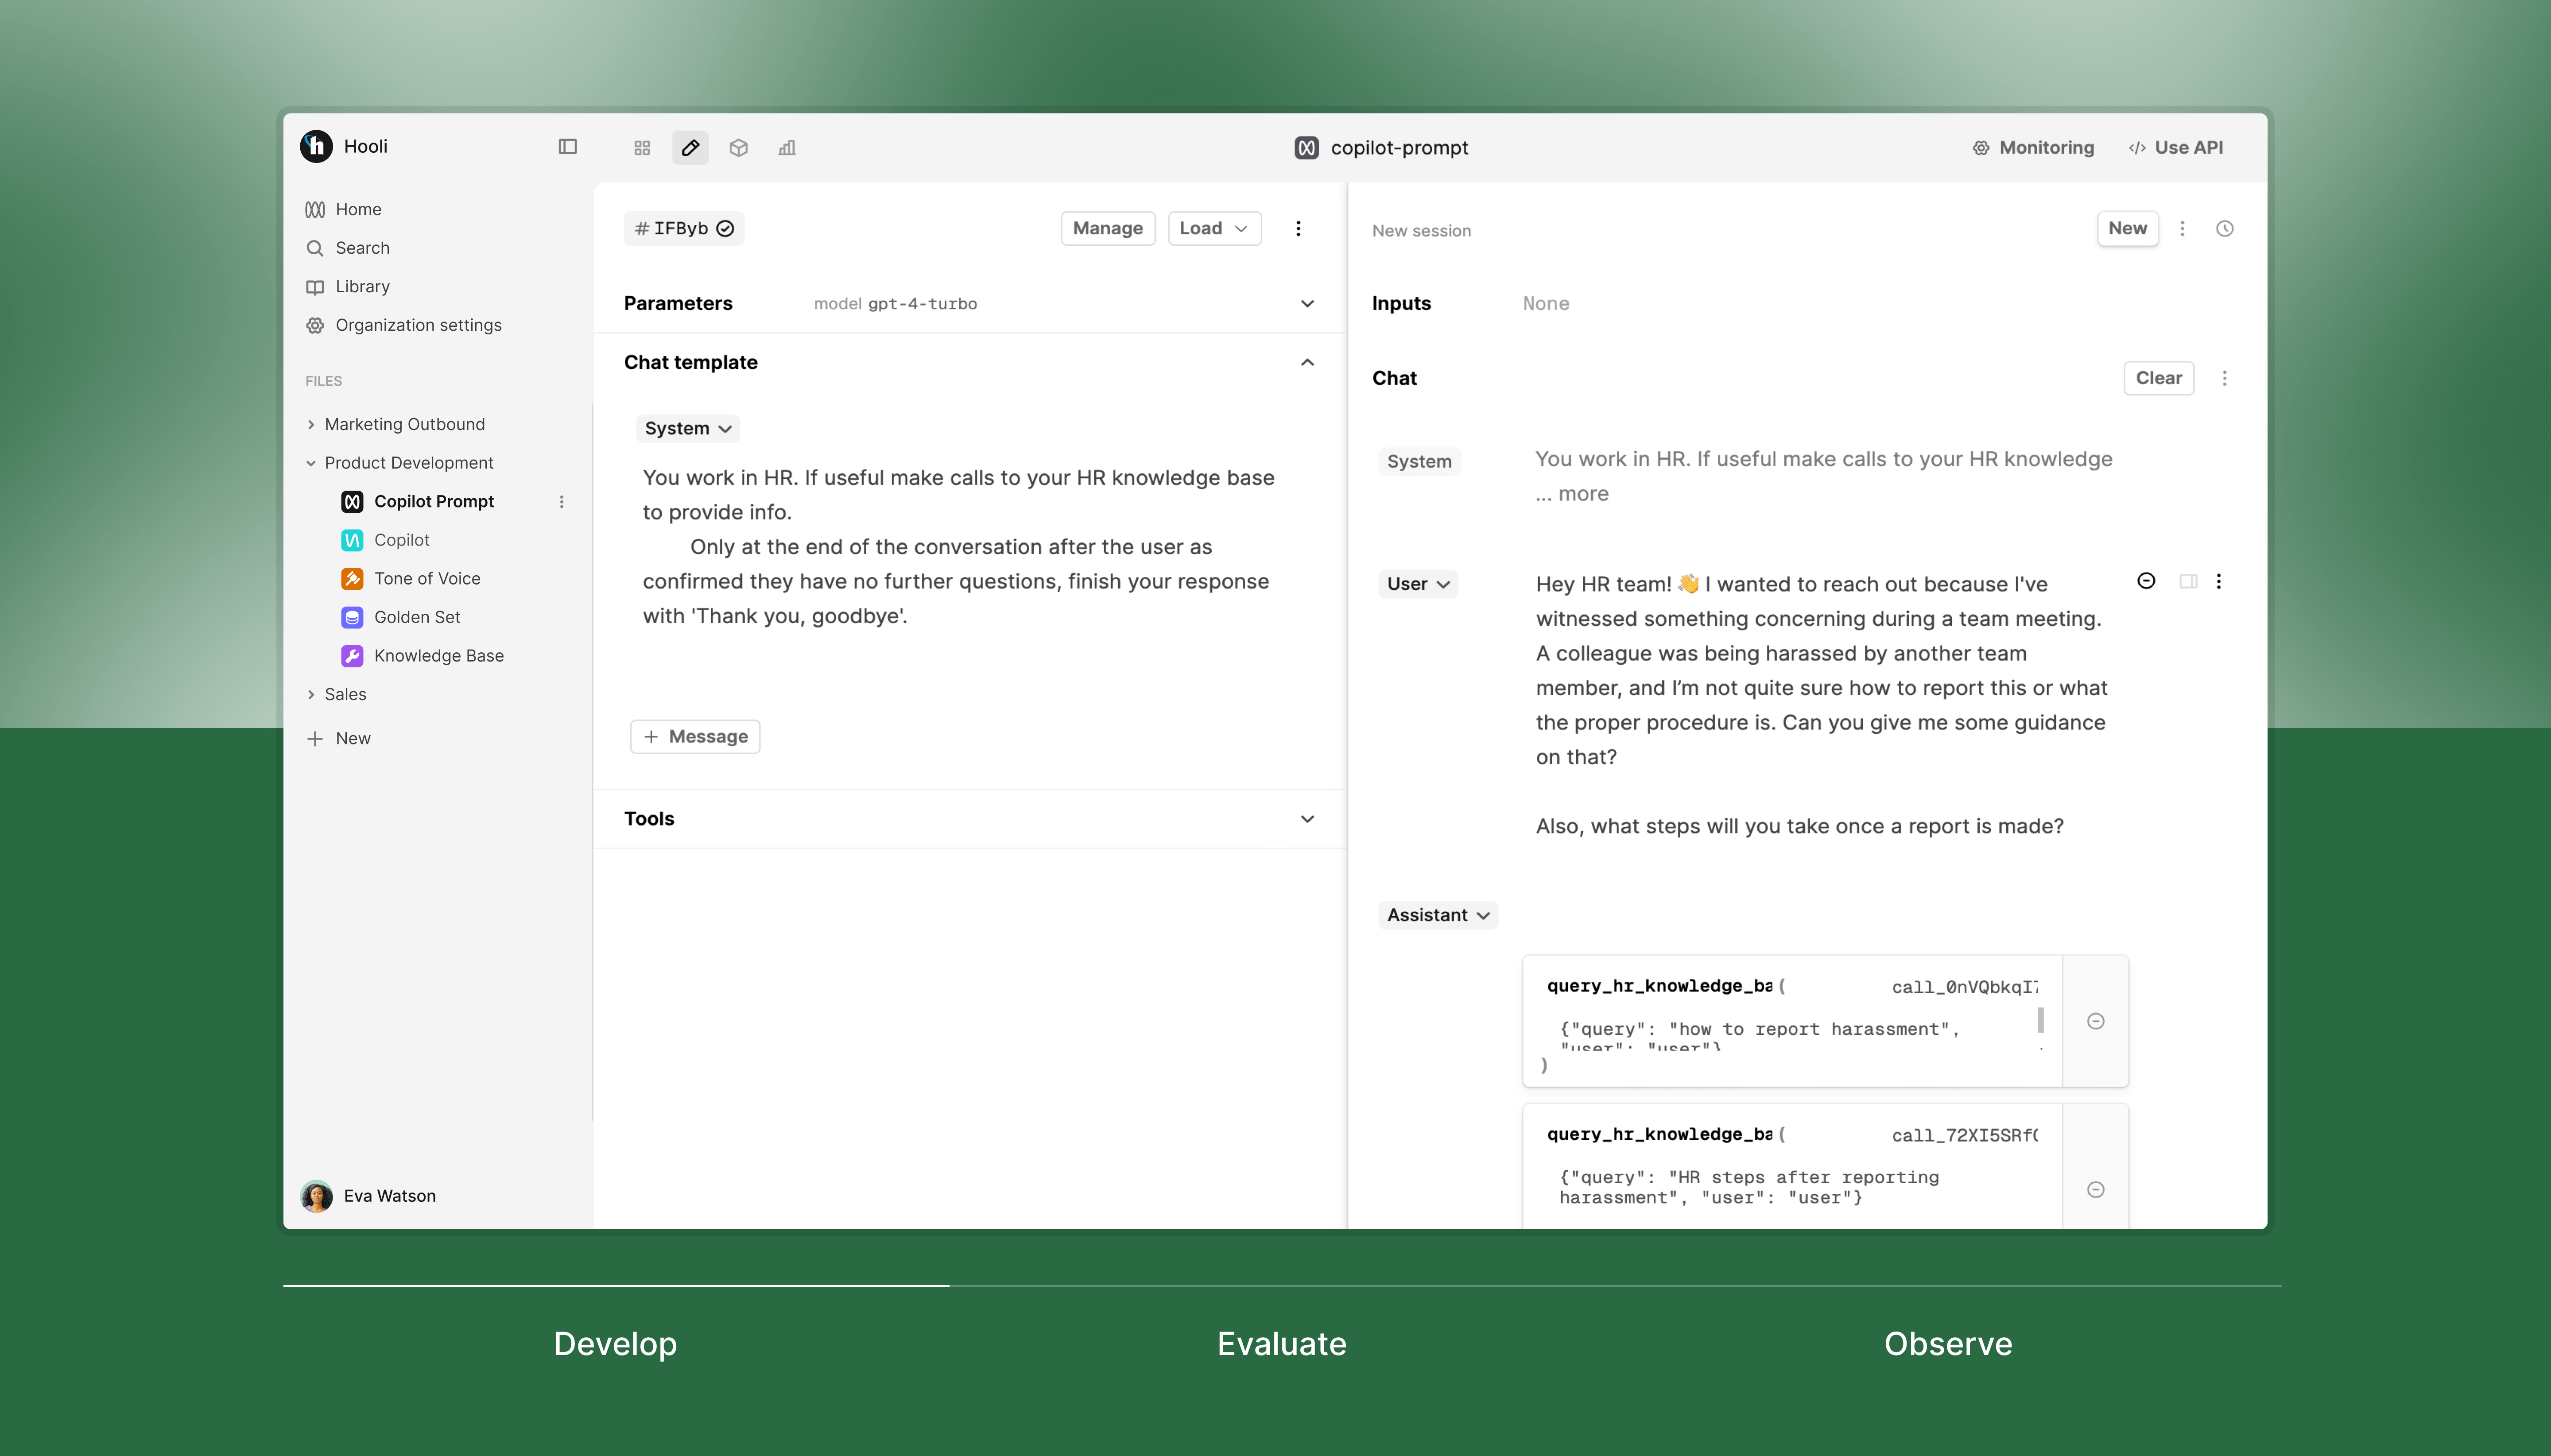Open session history clock icon
Image resolution: width=2551 pixels, height=1456 pixels.
tap(2224, 229)
